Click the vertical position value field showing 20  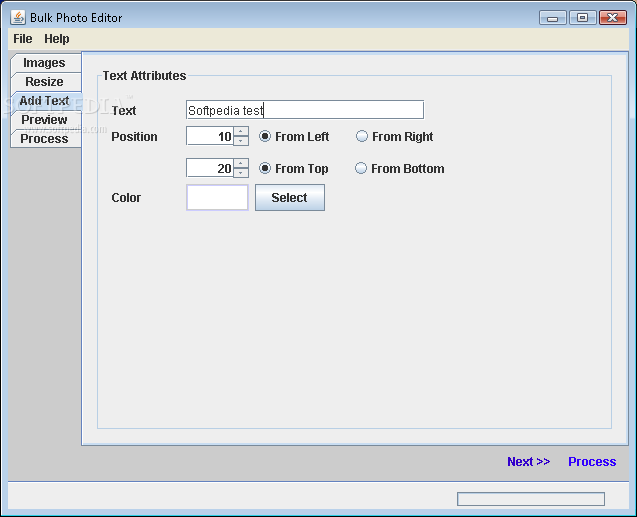[210, 168]
